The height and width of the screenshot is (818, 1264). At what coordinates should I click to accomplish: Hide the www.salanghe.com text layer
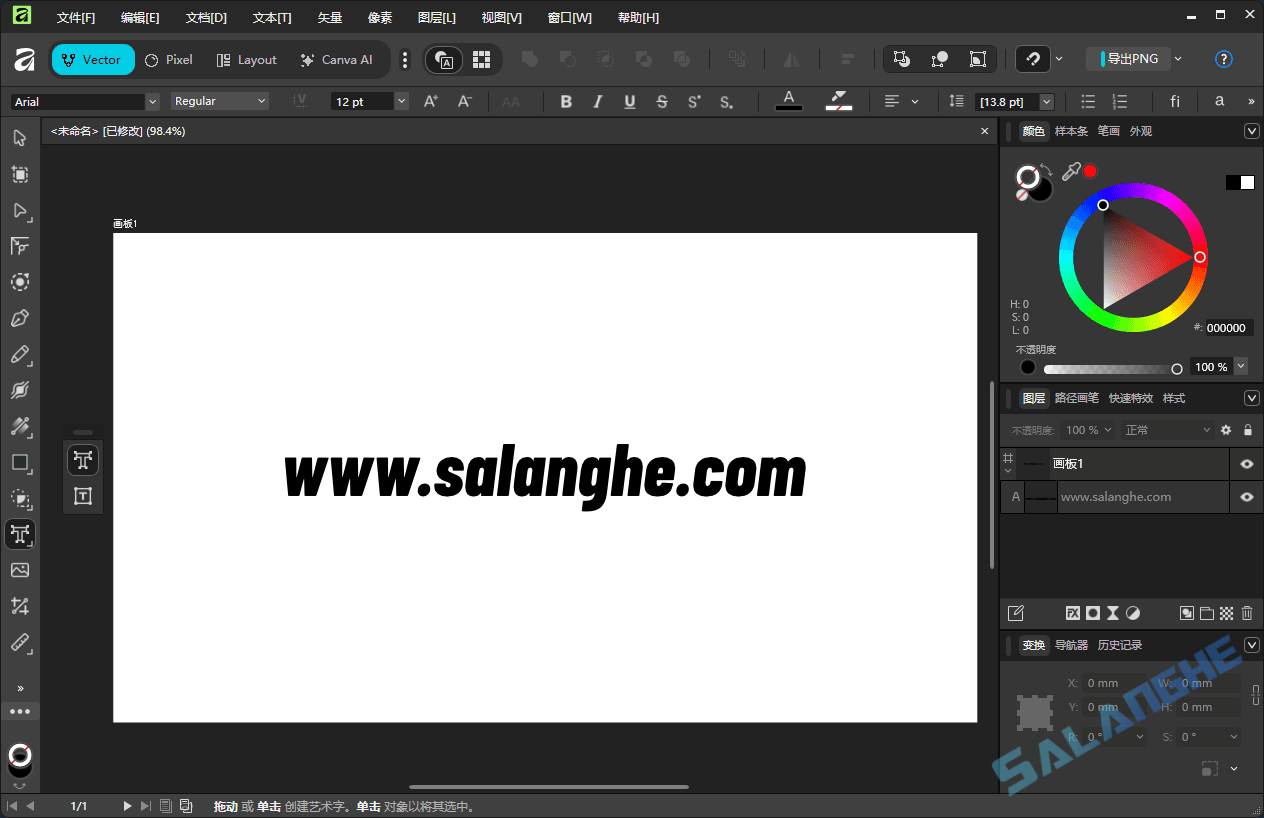tap(1247, 497)
